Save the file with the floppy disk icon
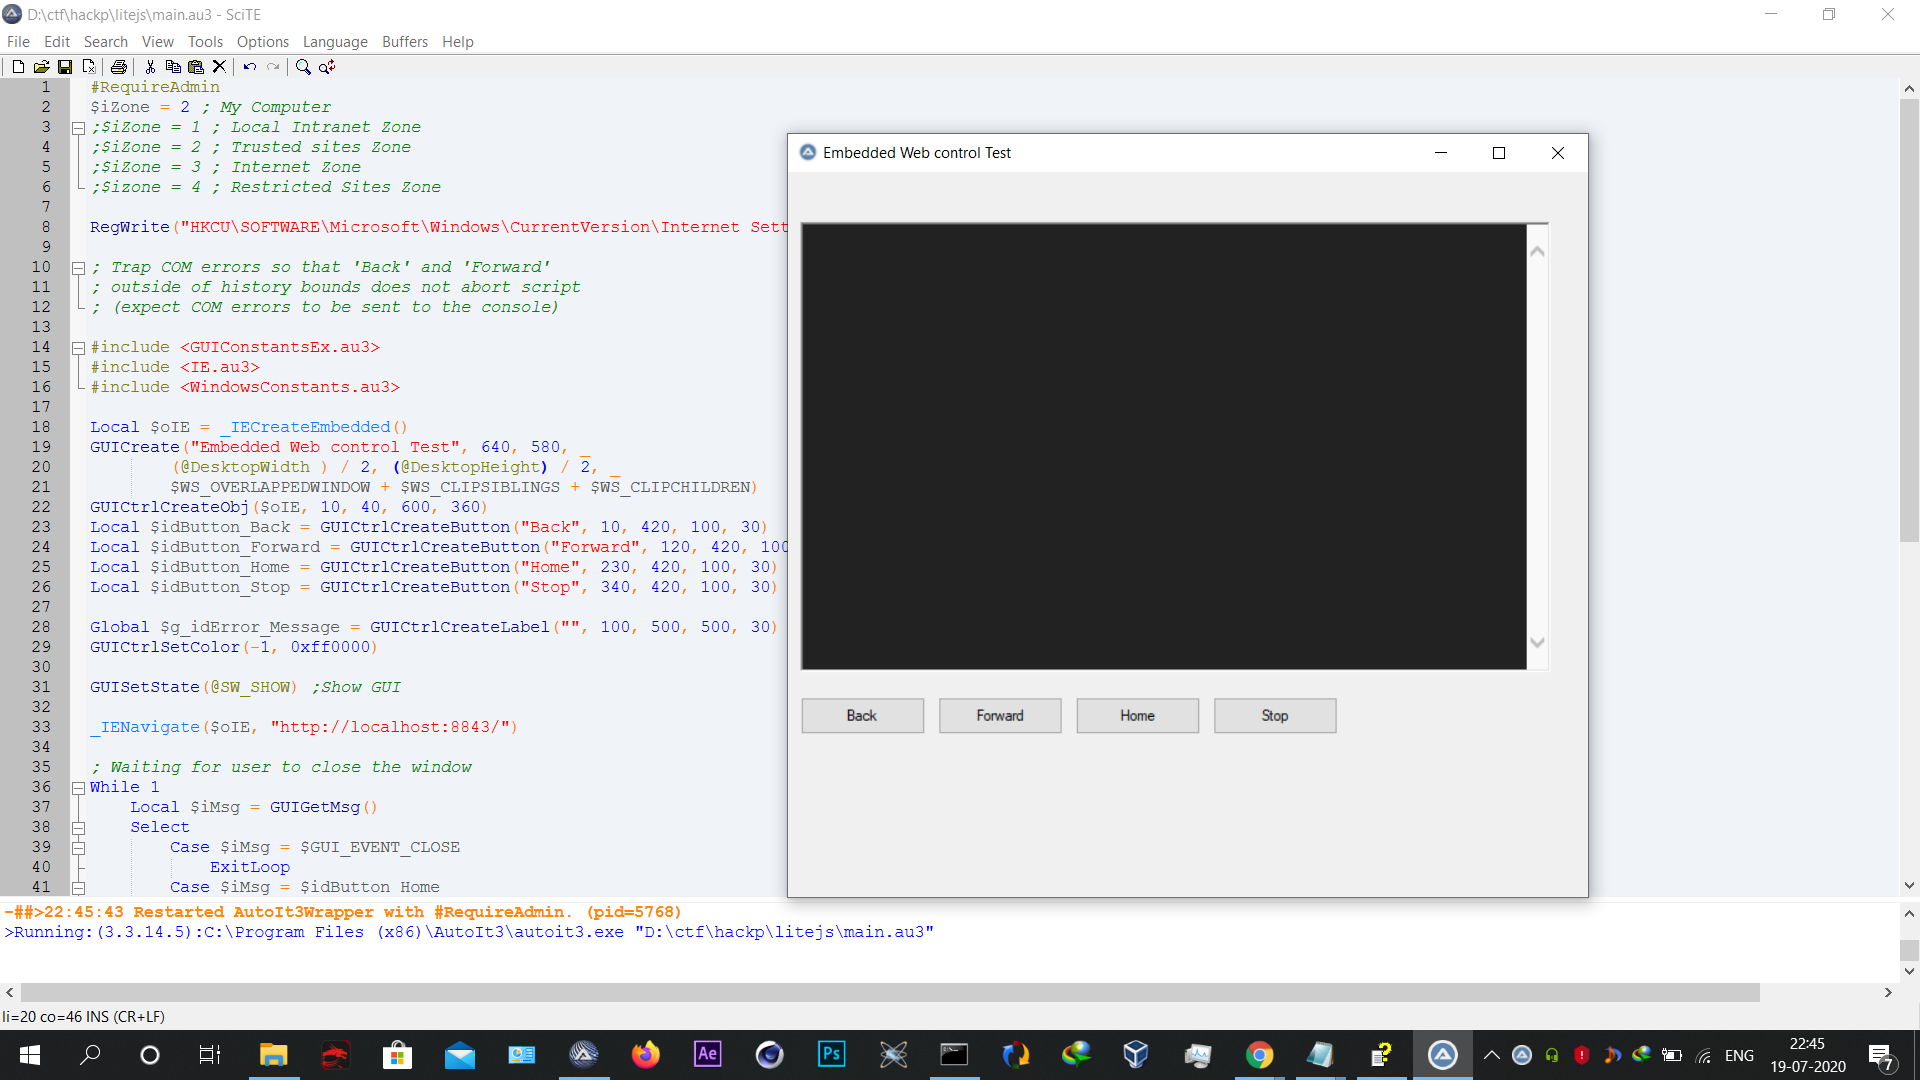 point(65,67)
